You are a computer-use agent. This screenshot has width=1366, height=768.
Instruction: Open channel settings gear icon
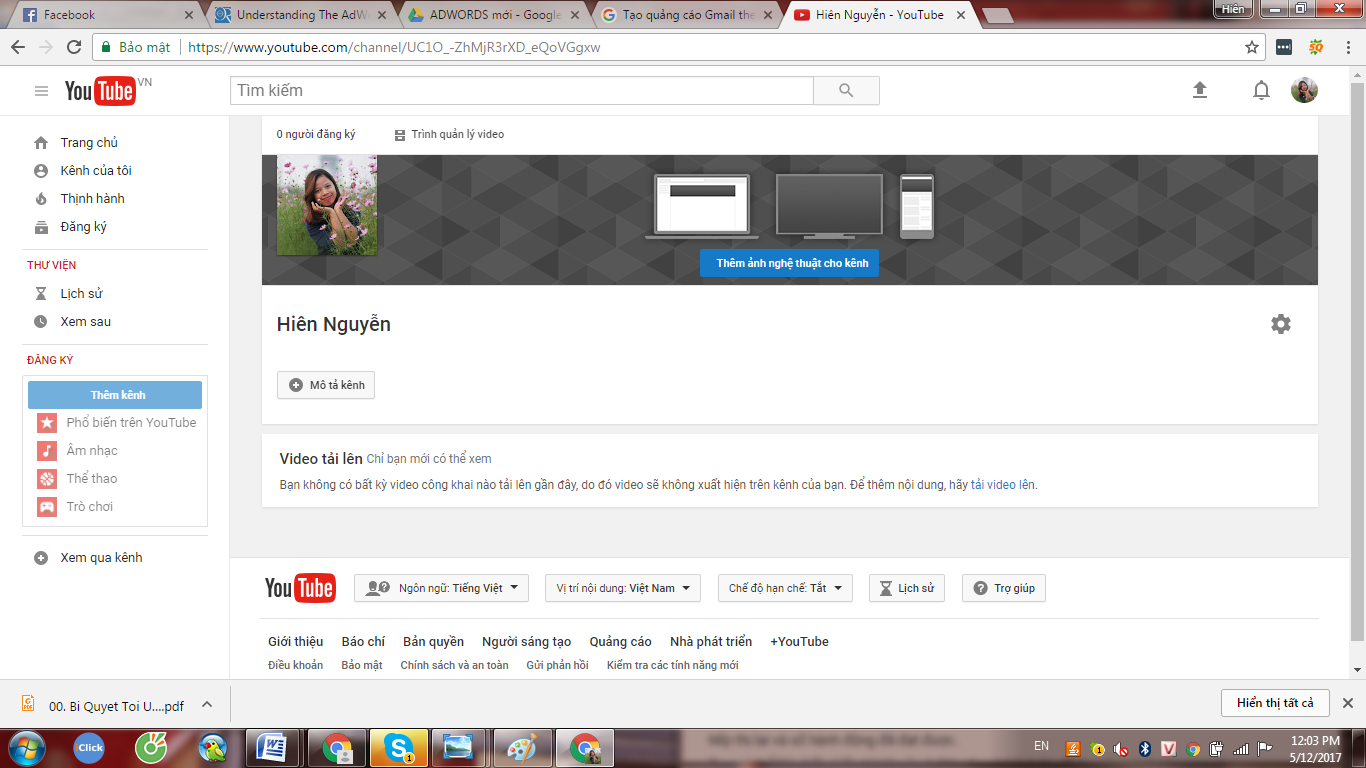pos(1280,324)
